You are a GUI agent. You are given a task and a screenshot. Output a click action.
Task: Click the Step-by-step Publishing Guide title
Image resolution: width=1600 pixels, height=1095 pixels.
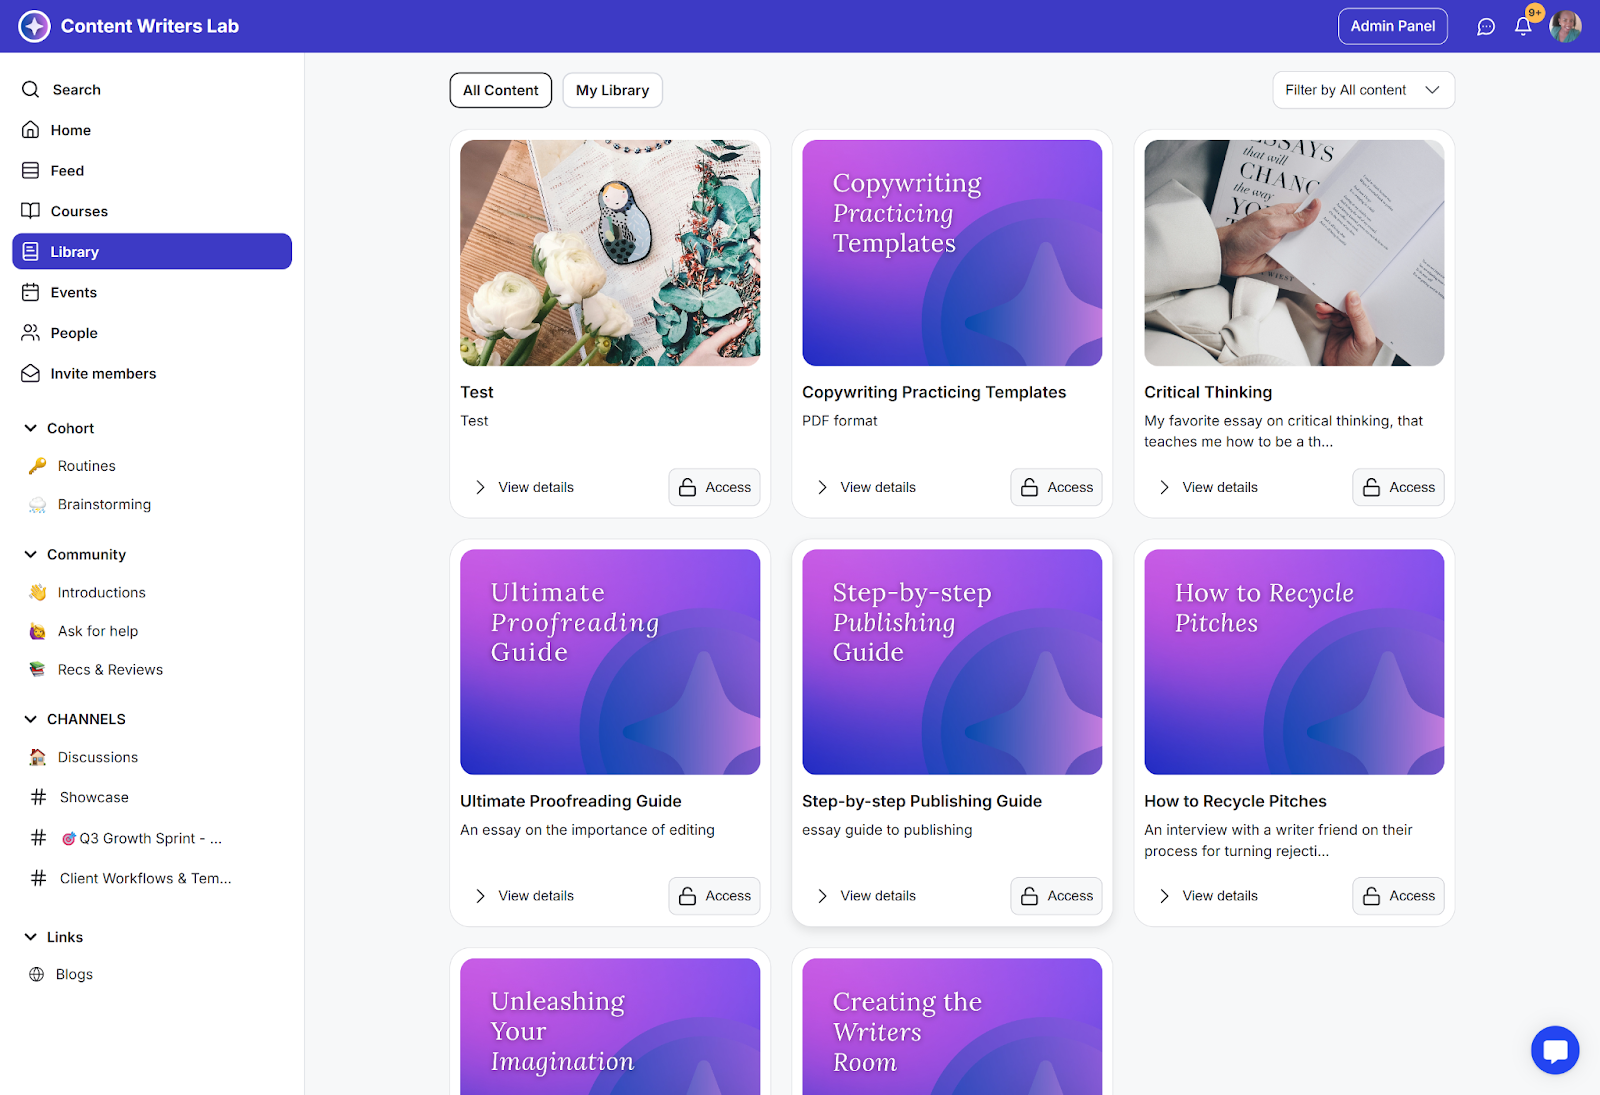pos(922,801)
